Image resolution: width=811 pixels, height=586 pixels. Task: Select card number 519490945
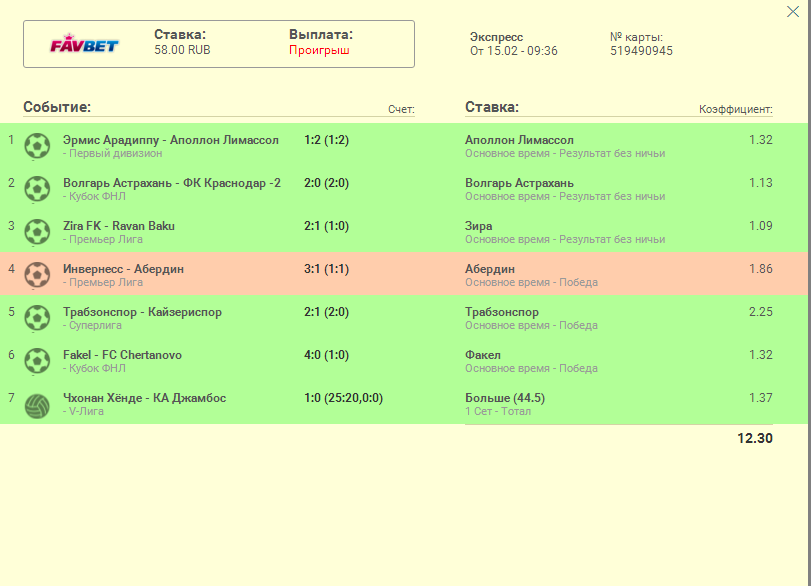641,51
